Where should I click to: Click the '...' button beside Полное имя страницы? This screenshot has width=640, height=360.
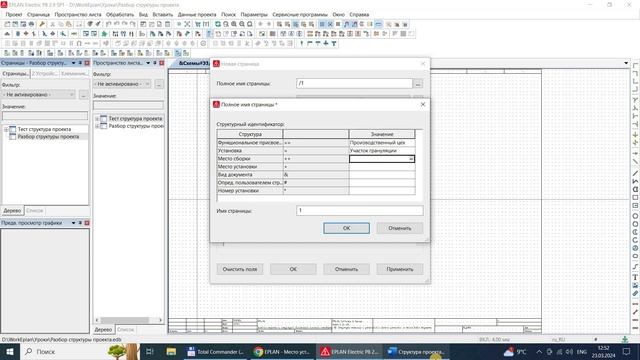pos(418,84)
